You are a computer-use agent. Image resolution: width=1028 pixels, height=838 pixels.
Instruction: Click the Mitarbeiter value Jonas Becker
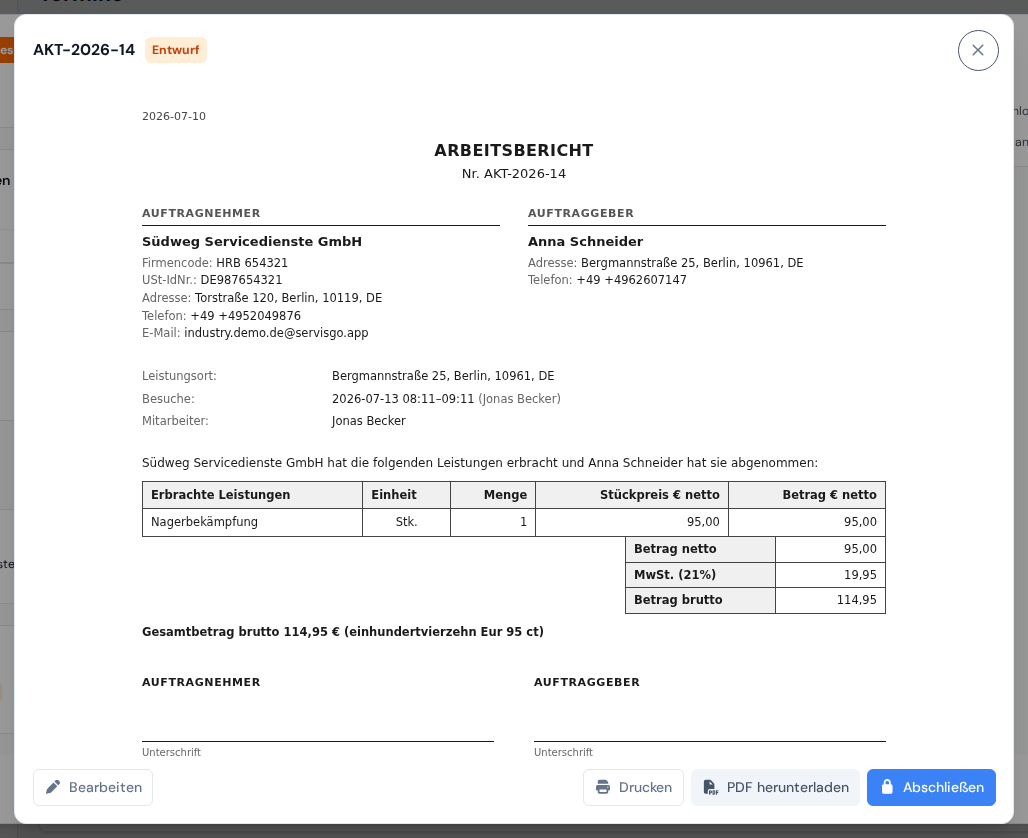tap(368, 421)
